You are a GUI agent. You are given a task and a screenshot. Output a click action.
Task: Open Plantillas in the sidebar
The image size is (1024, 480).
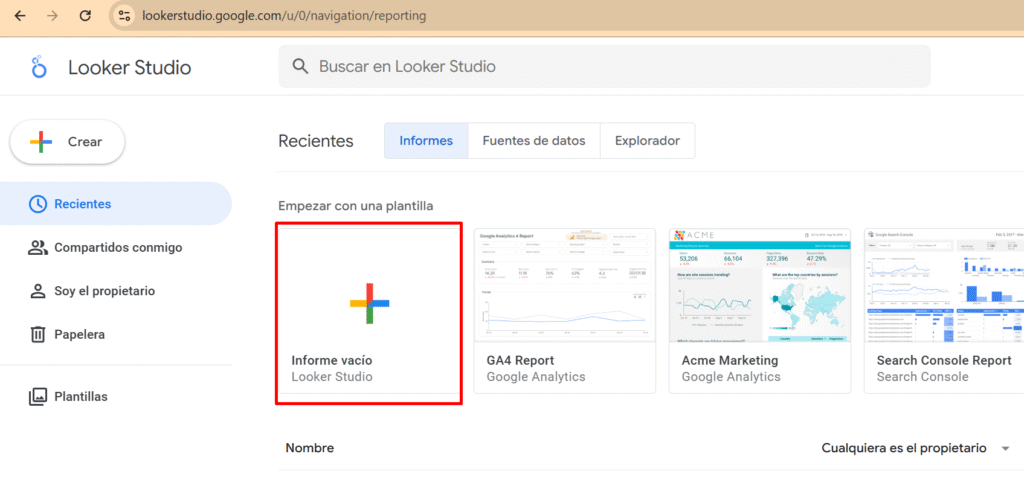coord(116,396)
